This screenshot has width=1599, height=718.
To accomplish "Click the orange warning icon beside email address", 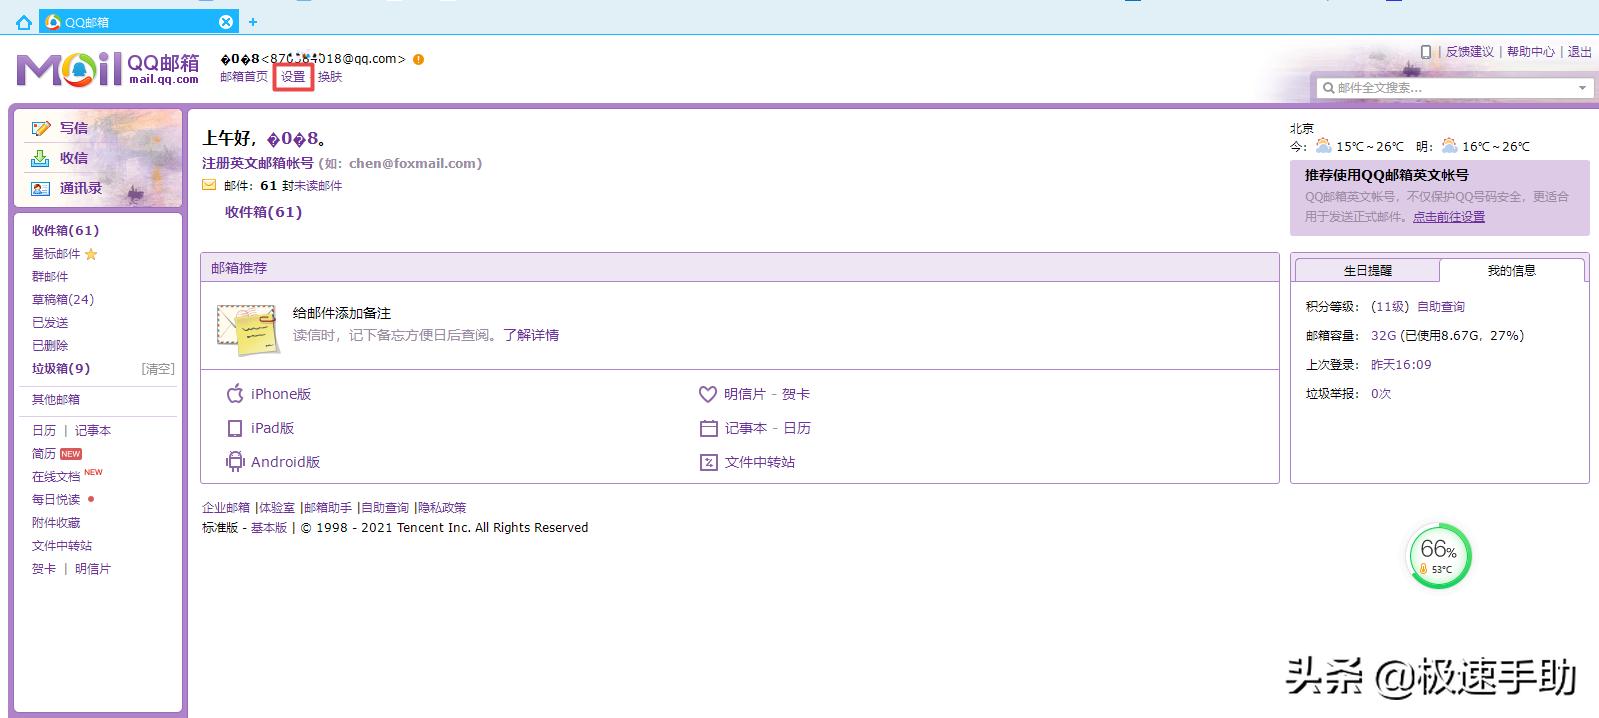I will 419,59.
